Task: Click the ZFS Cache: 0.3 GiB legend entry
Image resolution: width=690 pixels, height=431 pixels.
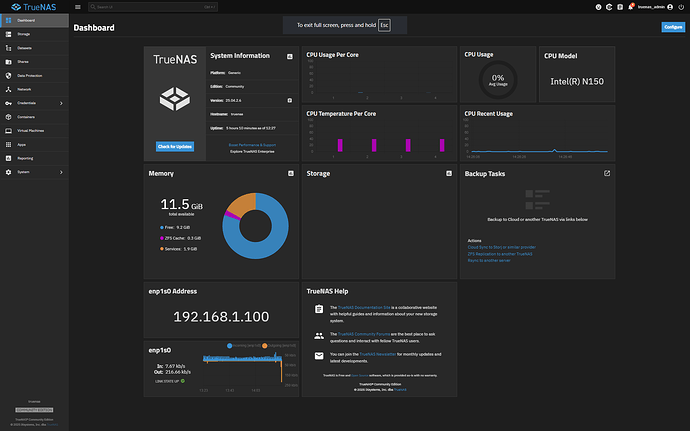Action: [180, 238]
